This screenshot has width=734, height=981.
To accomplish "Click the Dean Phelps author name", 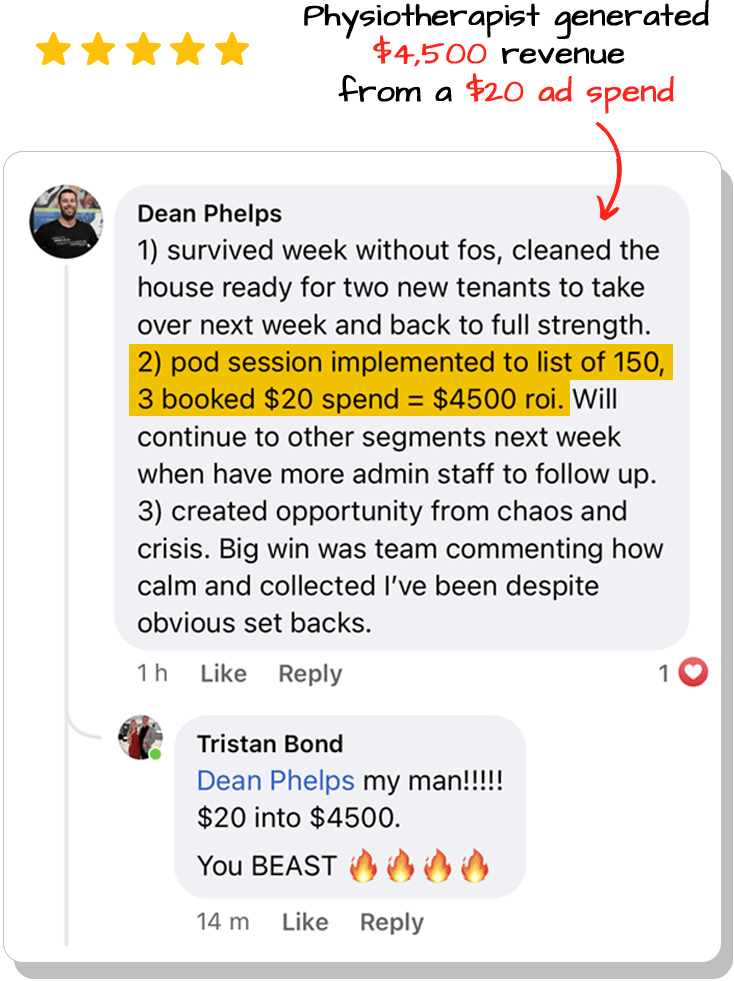I will tap(210, 214).
